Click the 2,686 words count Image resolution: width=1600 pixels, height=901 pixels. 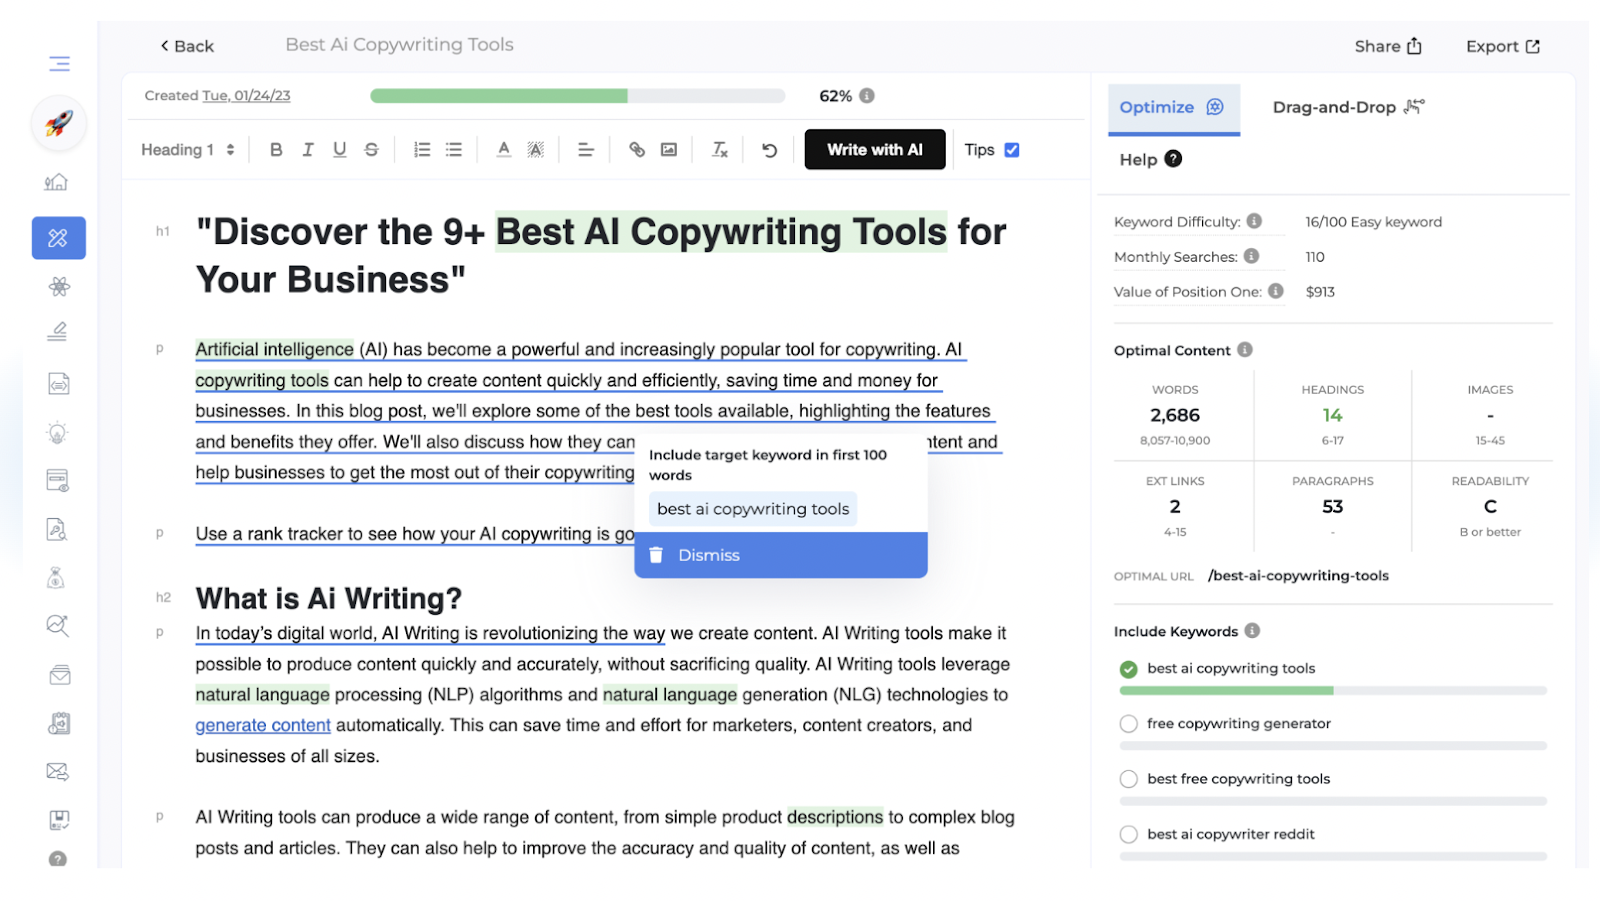(x=1175, y=415)
